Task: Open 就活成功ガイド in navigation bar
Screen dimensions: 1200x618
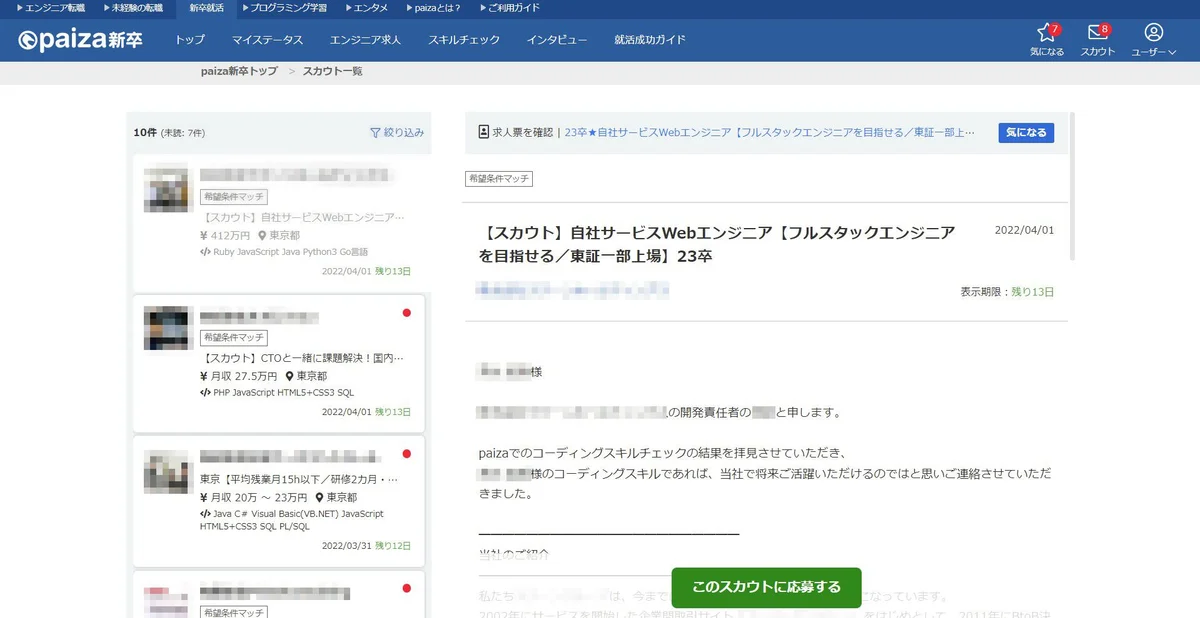Action: 650,40
